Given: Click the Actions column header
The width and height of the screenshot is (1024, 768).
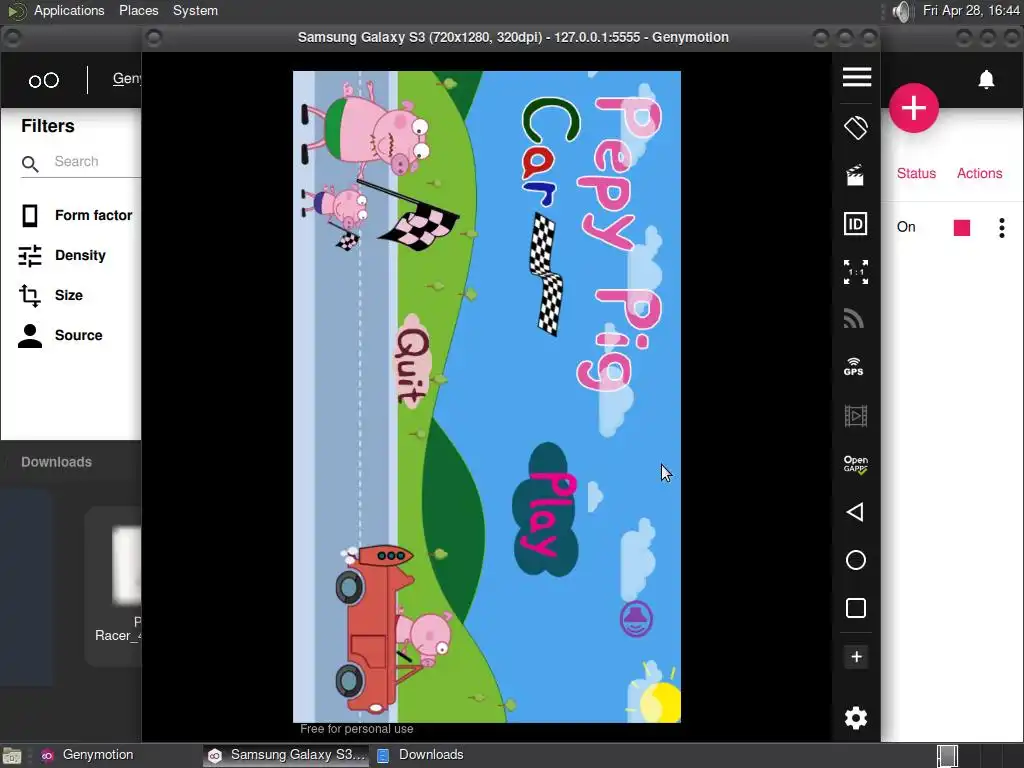Looking at the screenshot, I should (980, 173).
